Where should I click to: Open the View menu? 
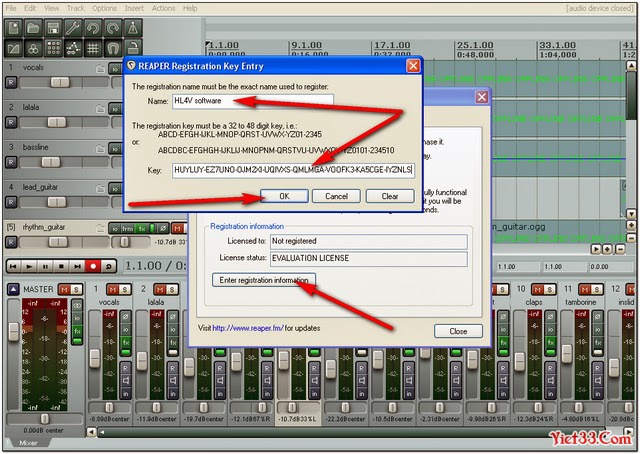tap(51, 8)
